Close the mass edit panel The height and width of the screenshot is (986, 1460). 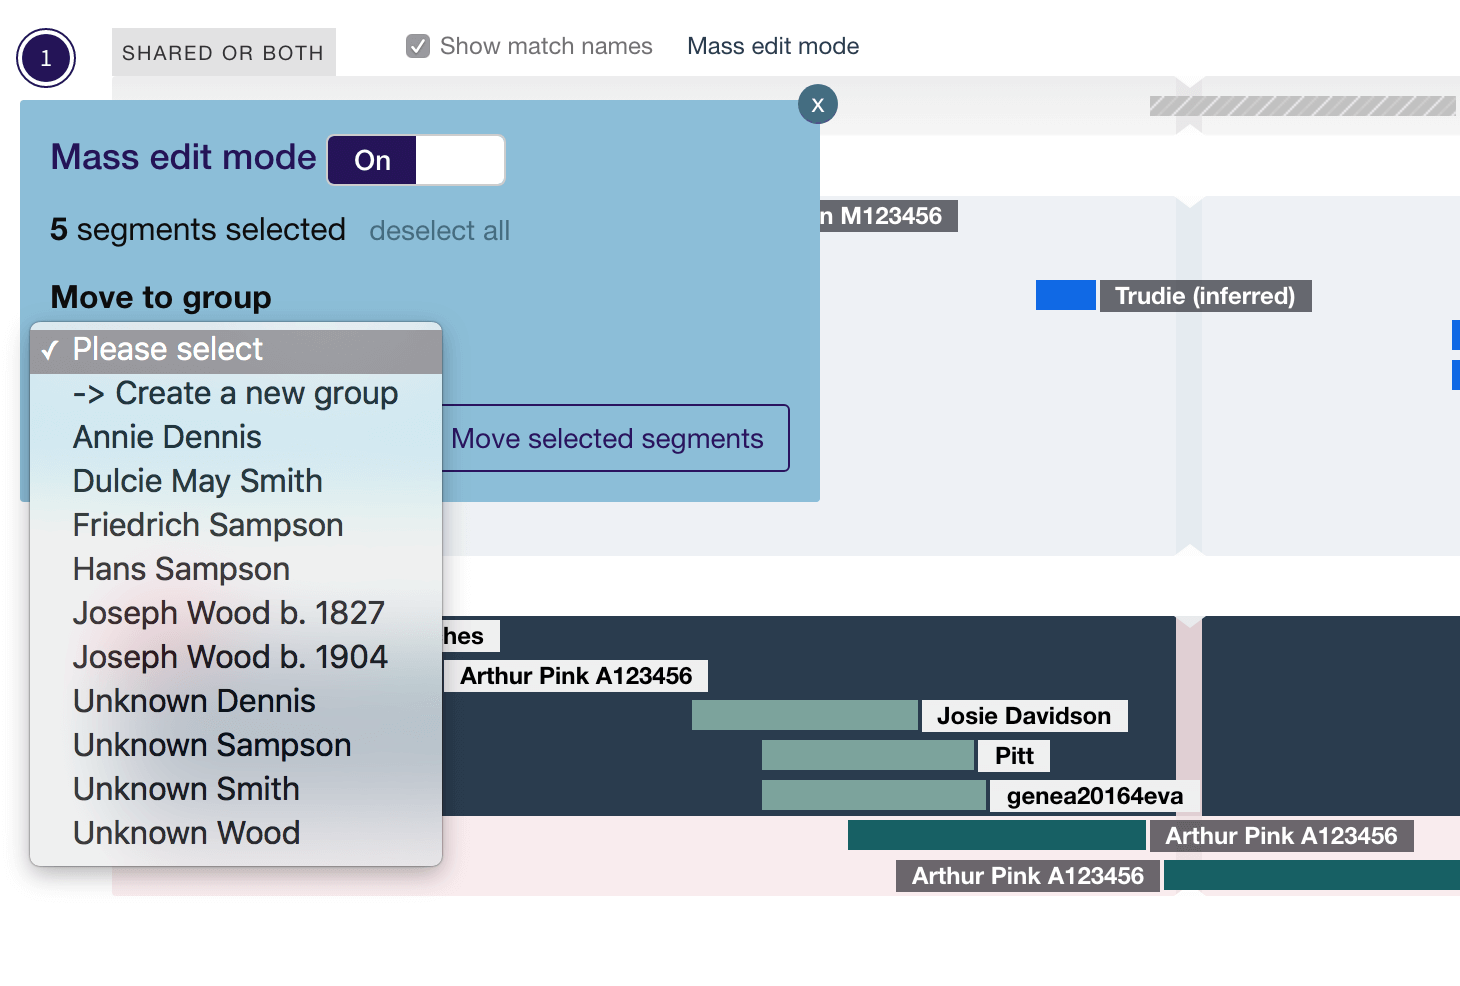(817, 105)
